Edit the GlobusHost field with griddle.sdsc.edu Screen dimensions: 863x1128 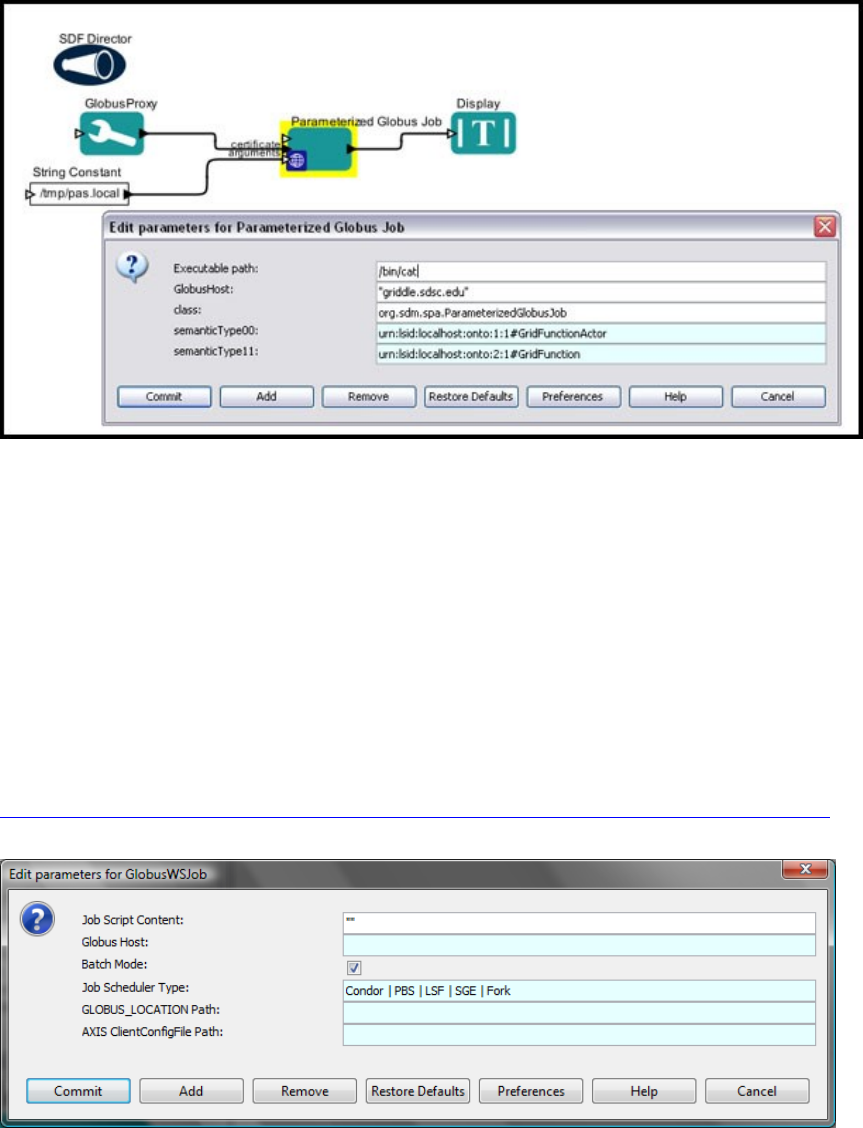[x=601, y=292]
